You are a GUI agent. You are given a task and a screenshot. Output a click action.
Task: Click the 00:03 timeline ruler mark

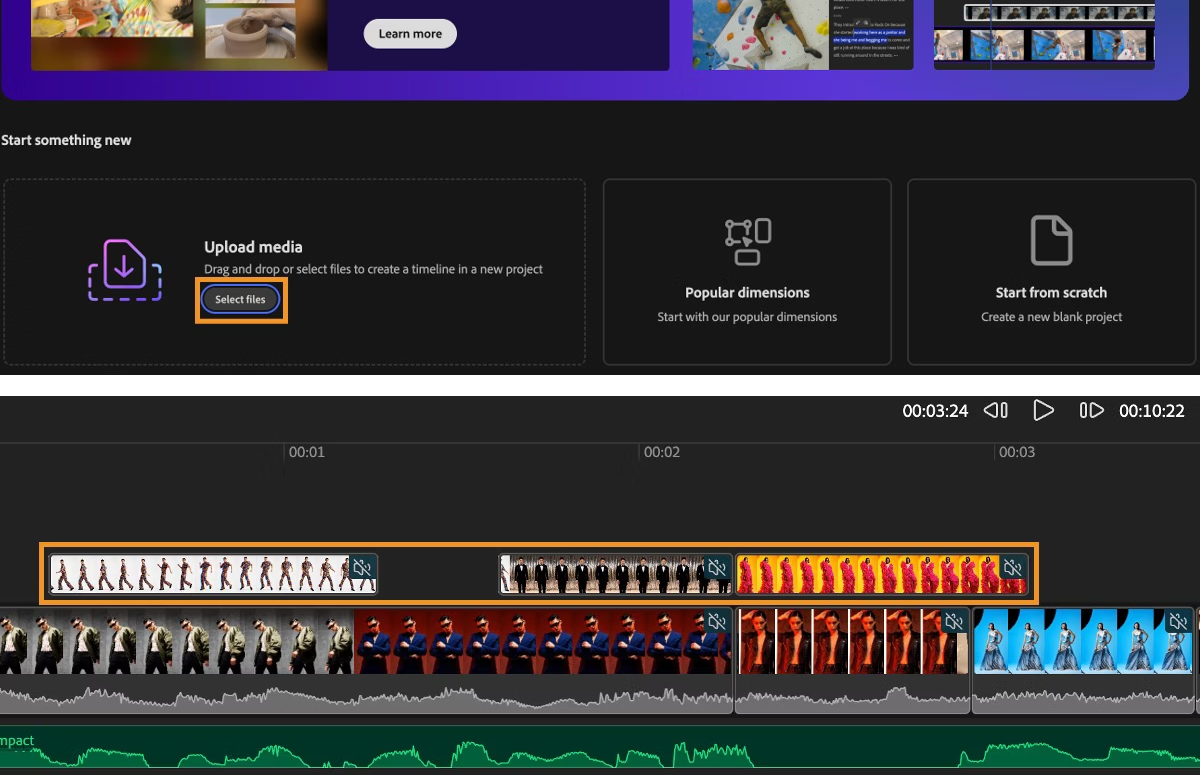coord(1016,453)
